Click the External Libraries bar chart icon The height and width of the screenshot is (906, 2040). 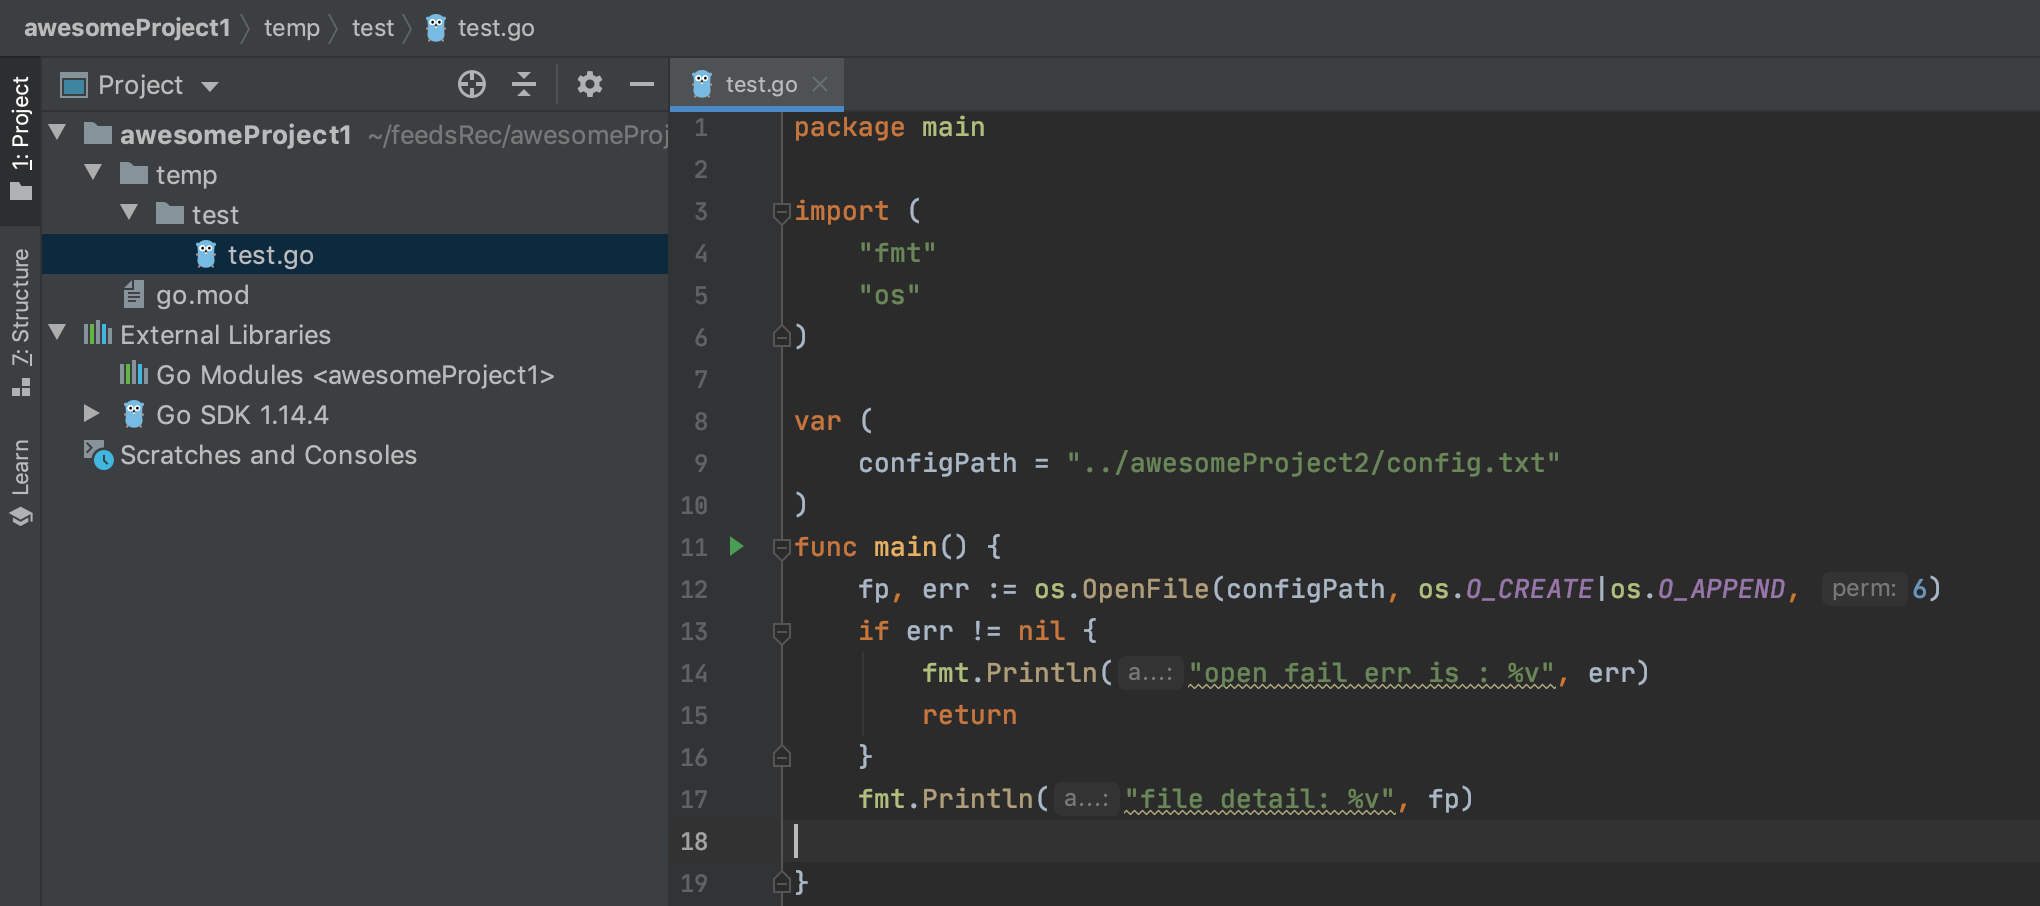tap(98, 334)
